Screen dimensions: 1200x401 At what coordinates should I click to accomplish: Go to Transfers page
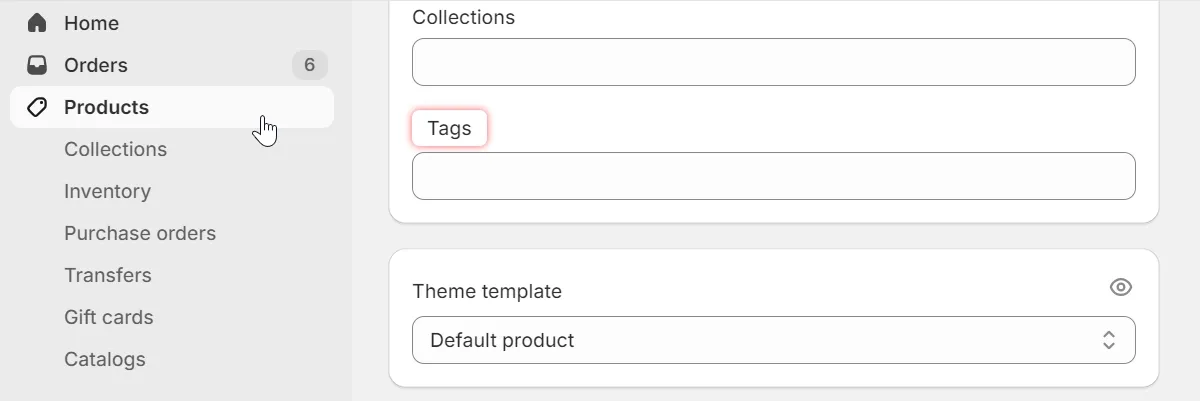click(108, 275)
